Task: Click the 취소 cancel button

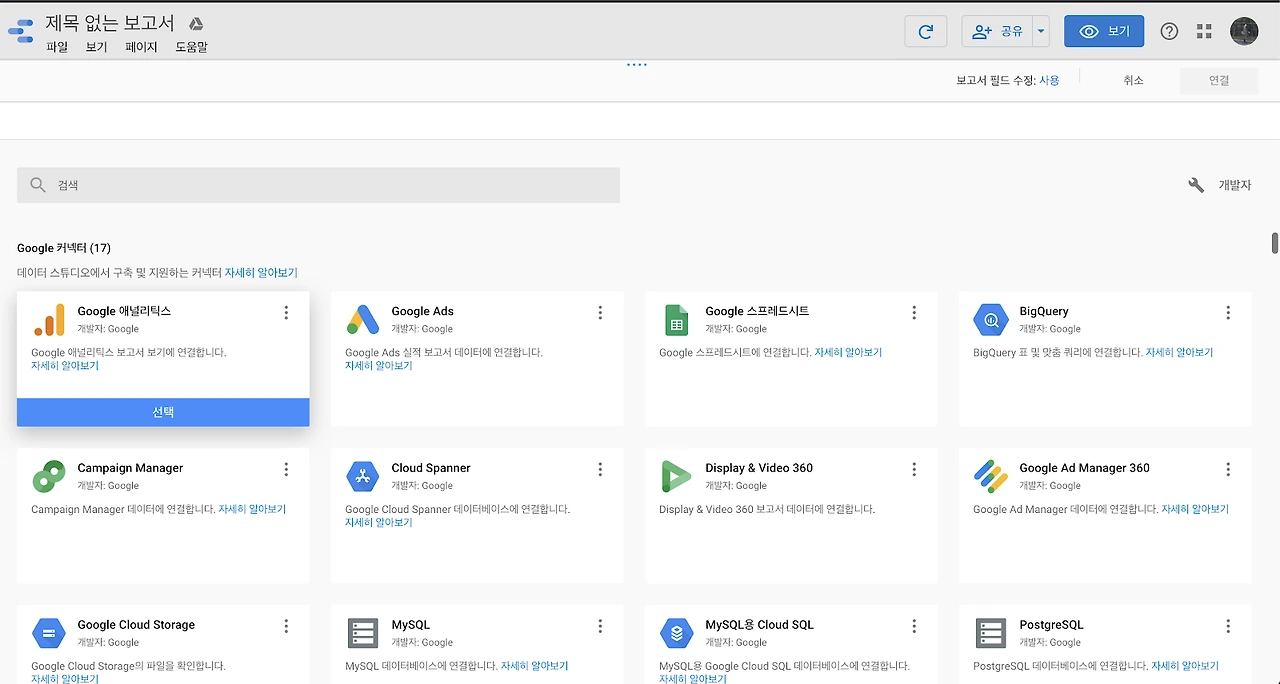Action: (x=1133, y=80)
